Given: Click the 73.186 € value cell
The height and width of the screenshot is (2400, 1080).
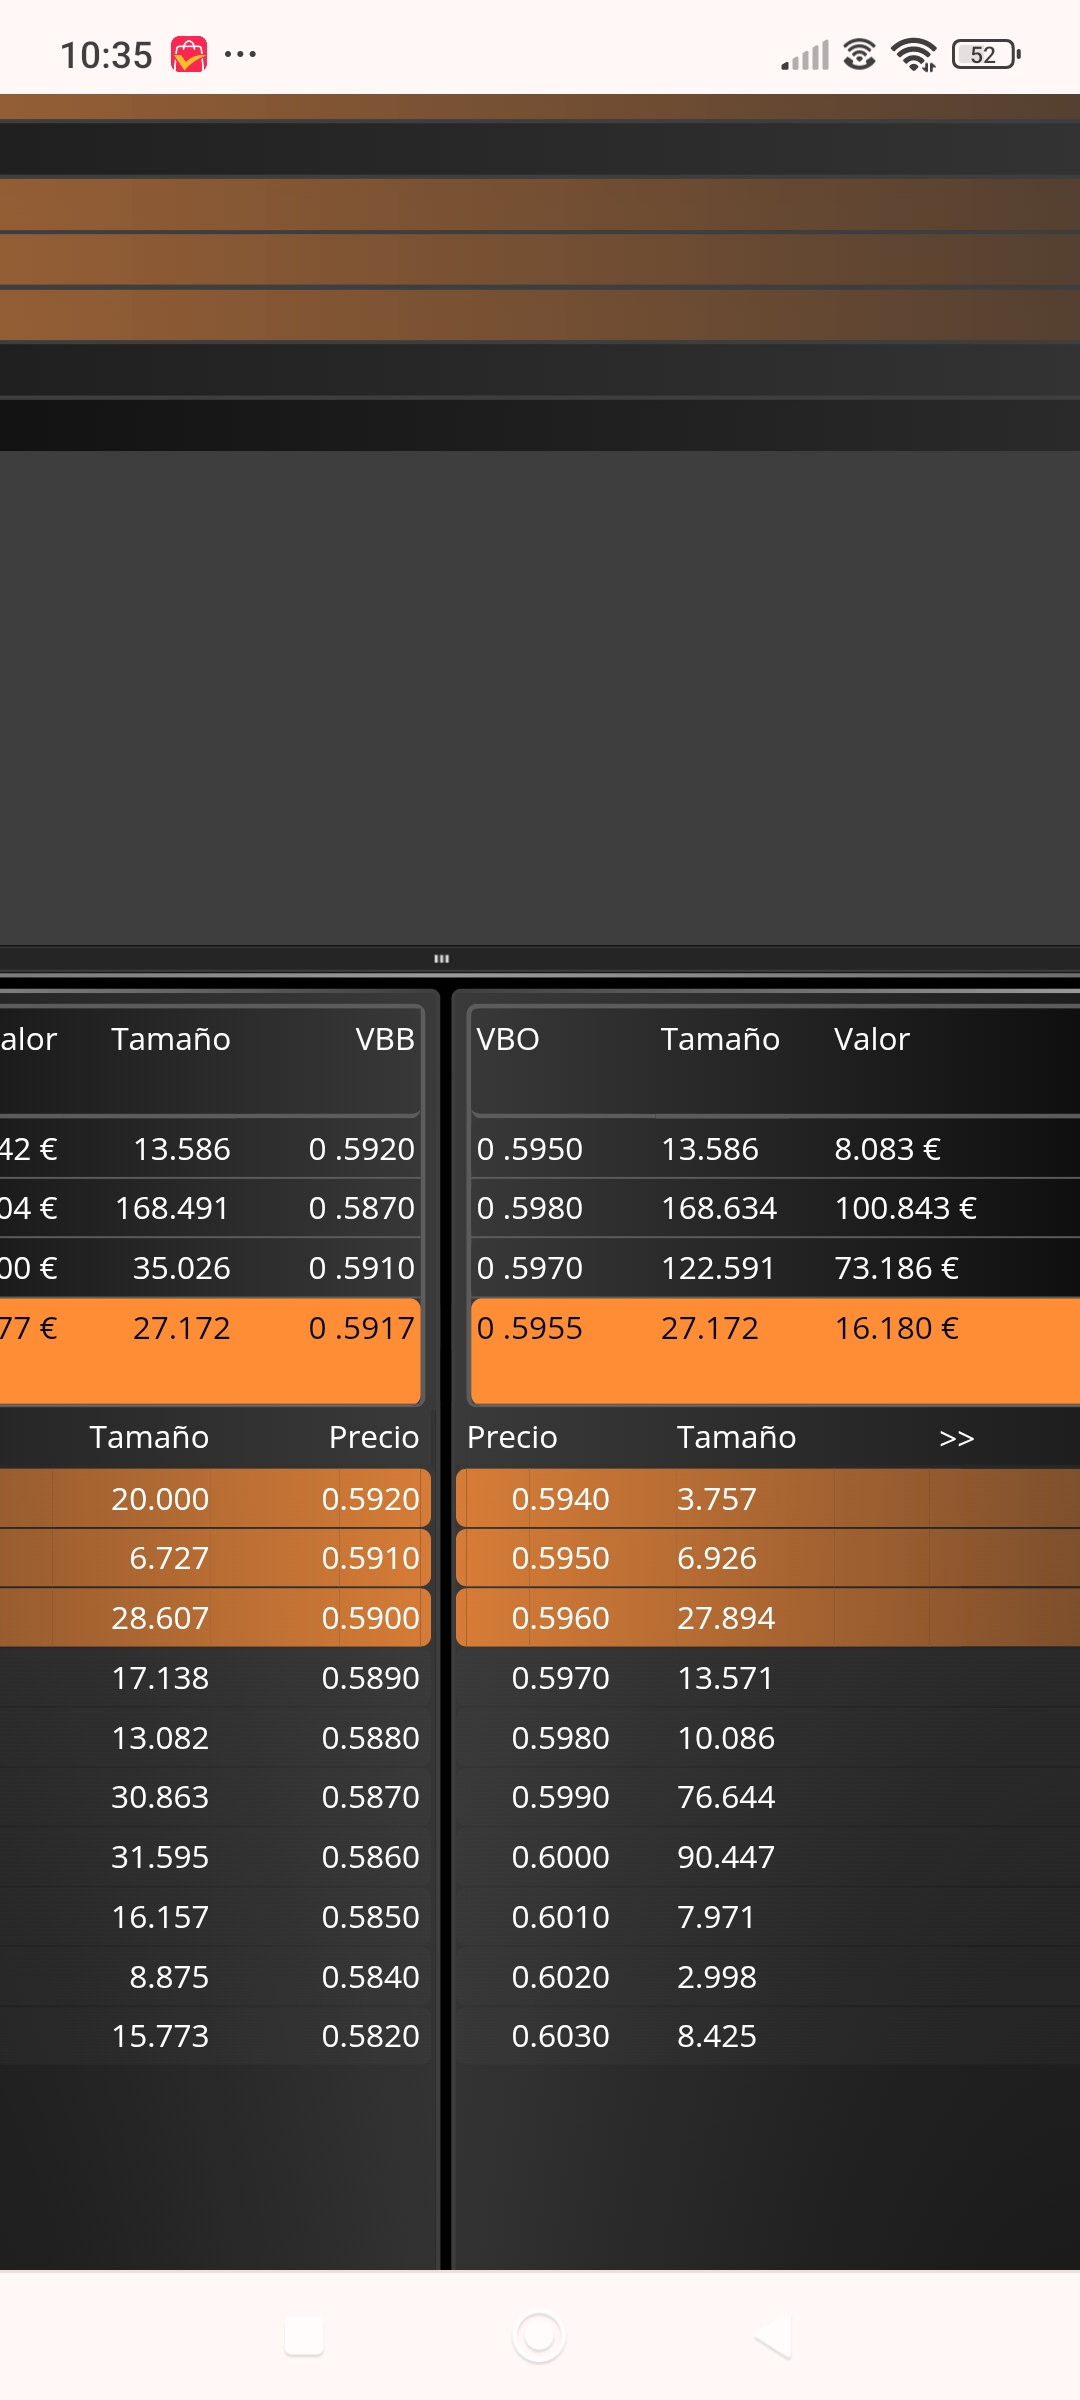Looking at the screenshot, I should click(x=897, y=1268).
